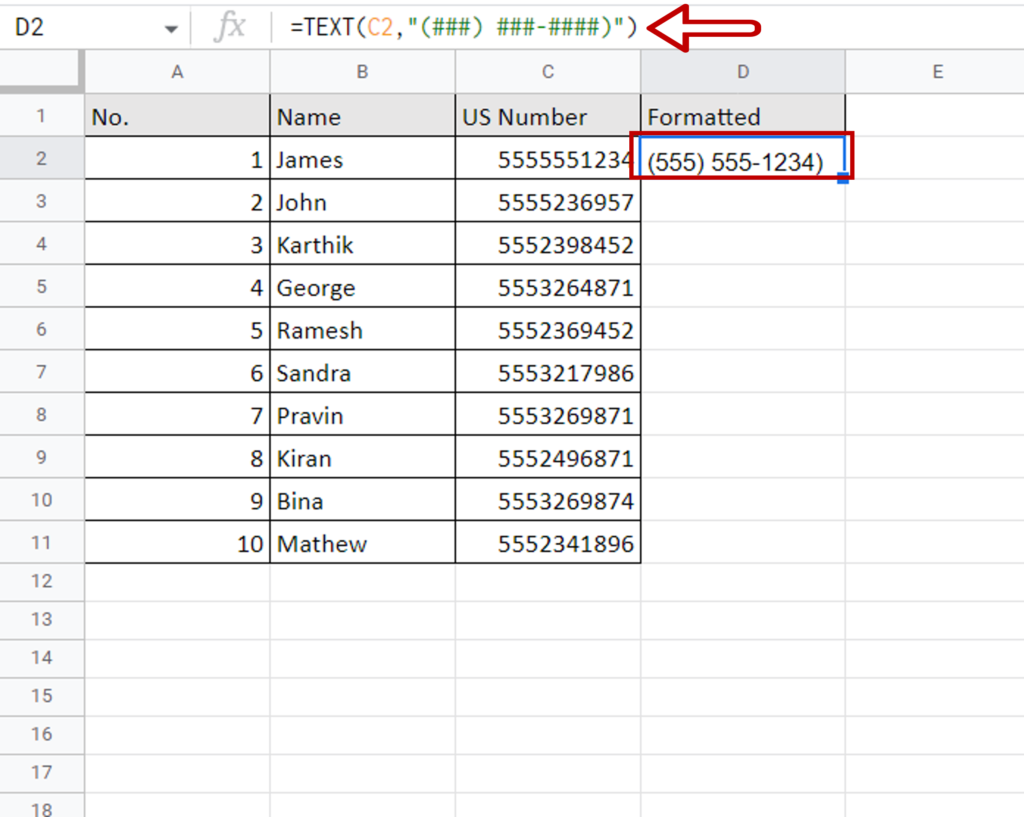The image size is (1024, 817).
Task: Select column C header
Action: [548, 72]
